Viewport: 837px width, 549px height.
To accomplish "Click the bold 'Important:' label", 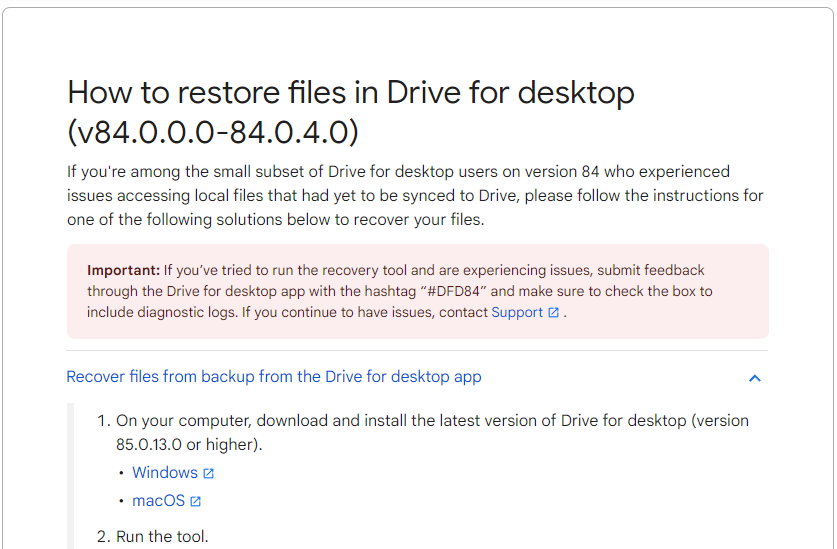I will pos(124,270).
